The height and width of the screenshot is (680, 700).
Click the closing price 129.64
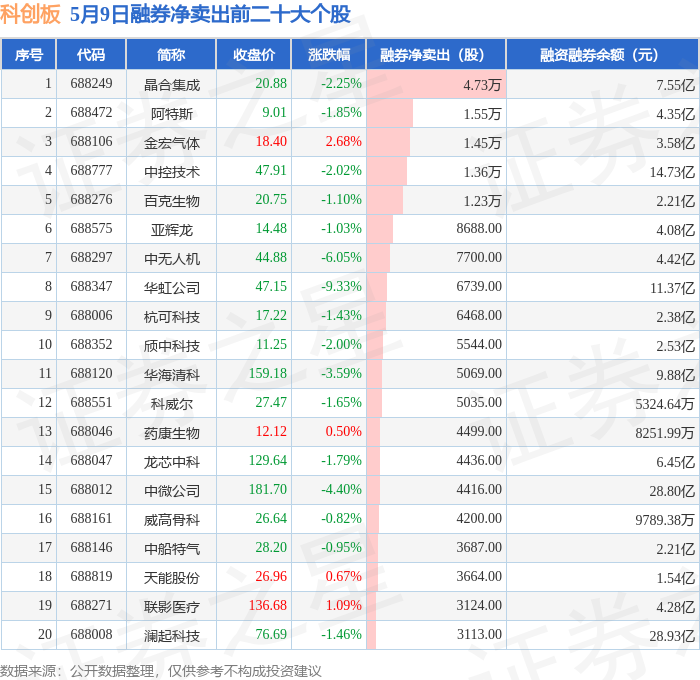tap(268, 461)
